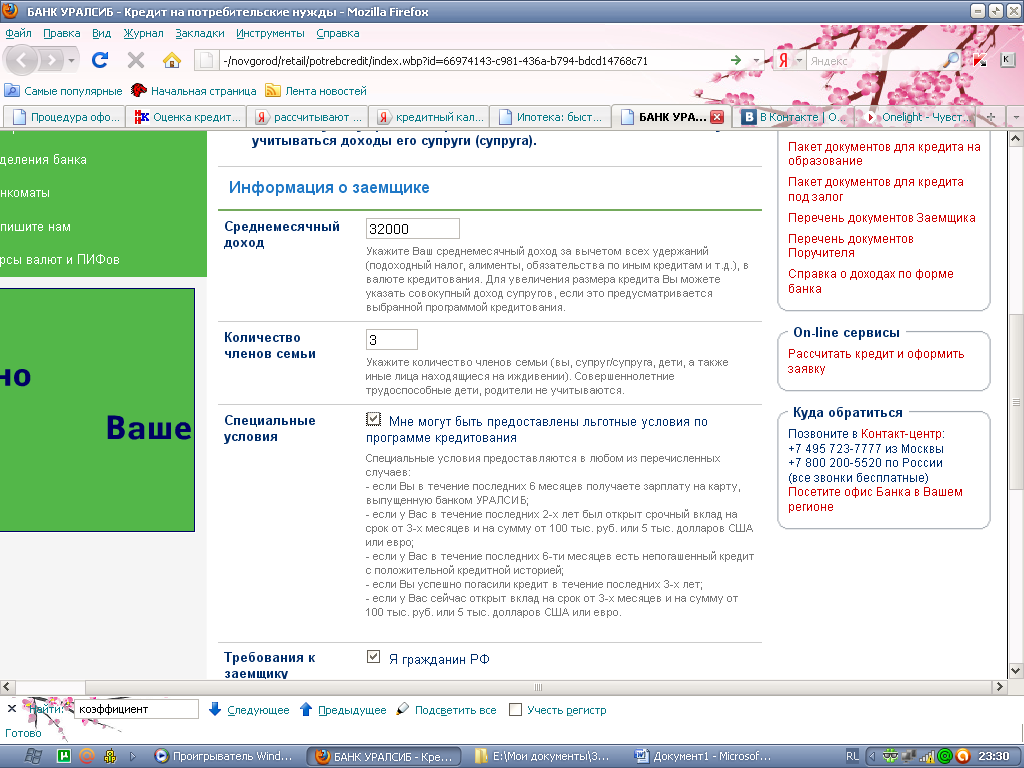Viewport: 1024px width, 768px height.
Task: Open the Инструменты menu
Action: [x=270, y=33]
